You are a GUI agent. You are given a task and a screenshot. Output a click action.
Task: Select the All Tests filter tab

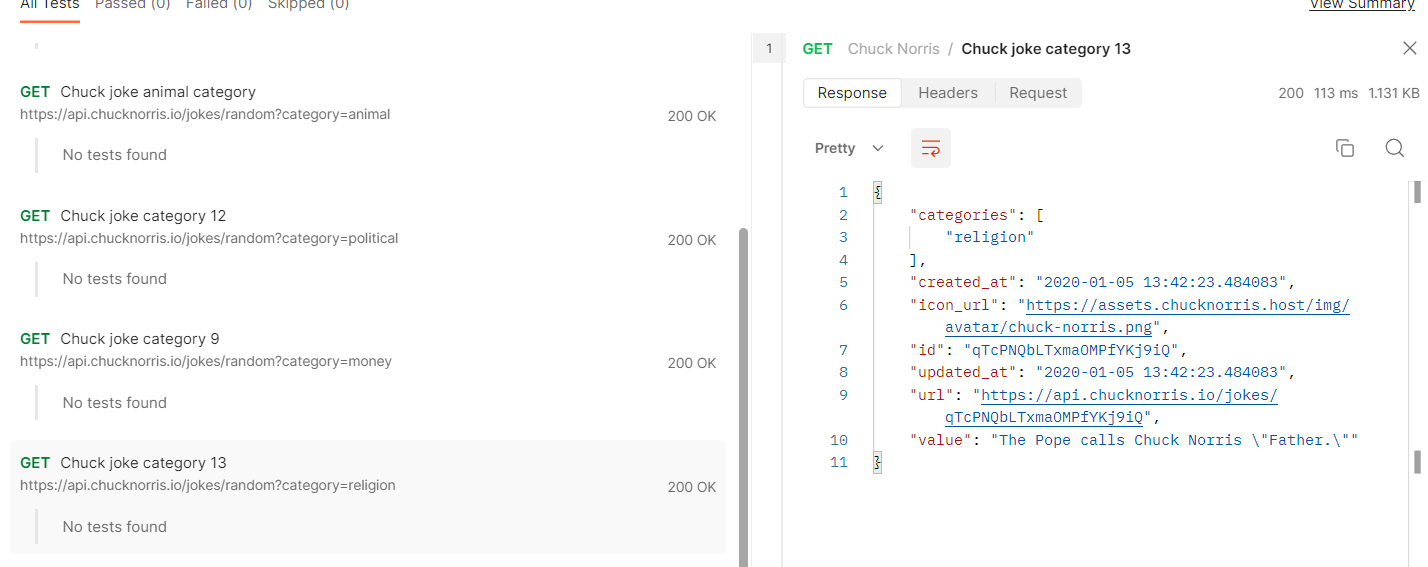point(50,5)
